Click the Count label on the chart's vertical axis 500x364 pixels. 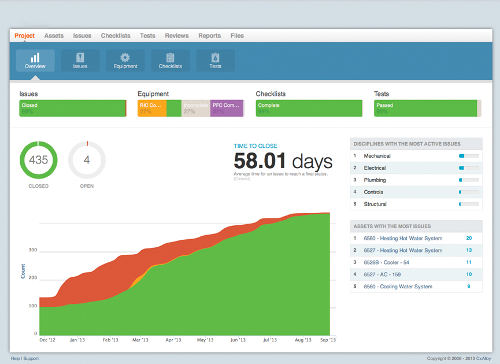[x=23, y=271]
